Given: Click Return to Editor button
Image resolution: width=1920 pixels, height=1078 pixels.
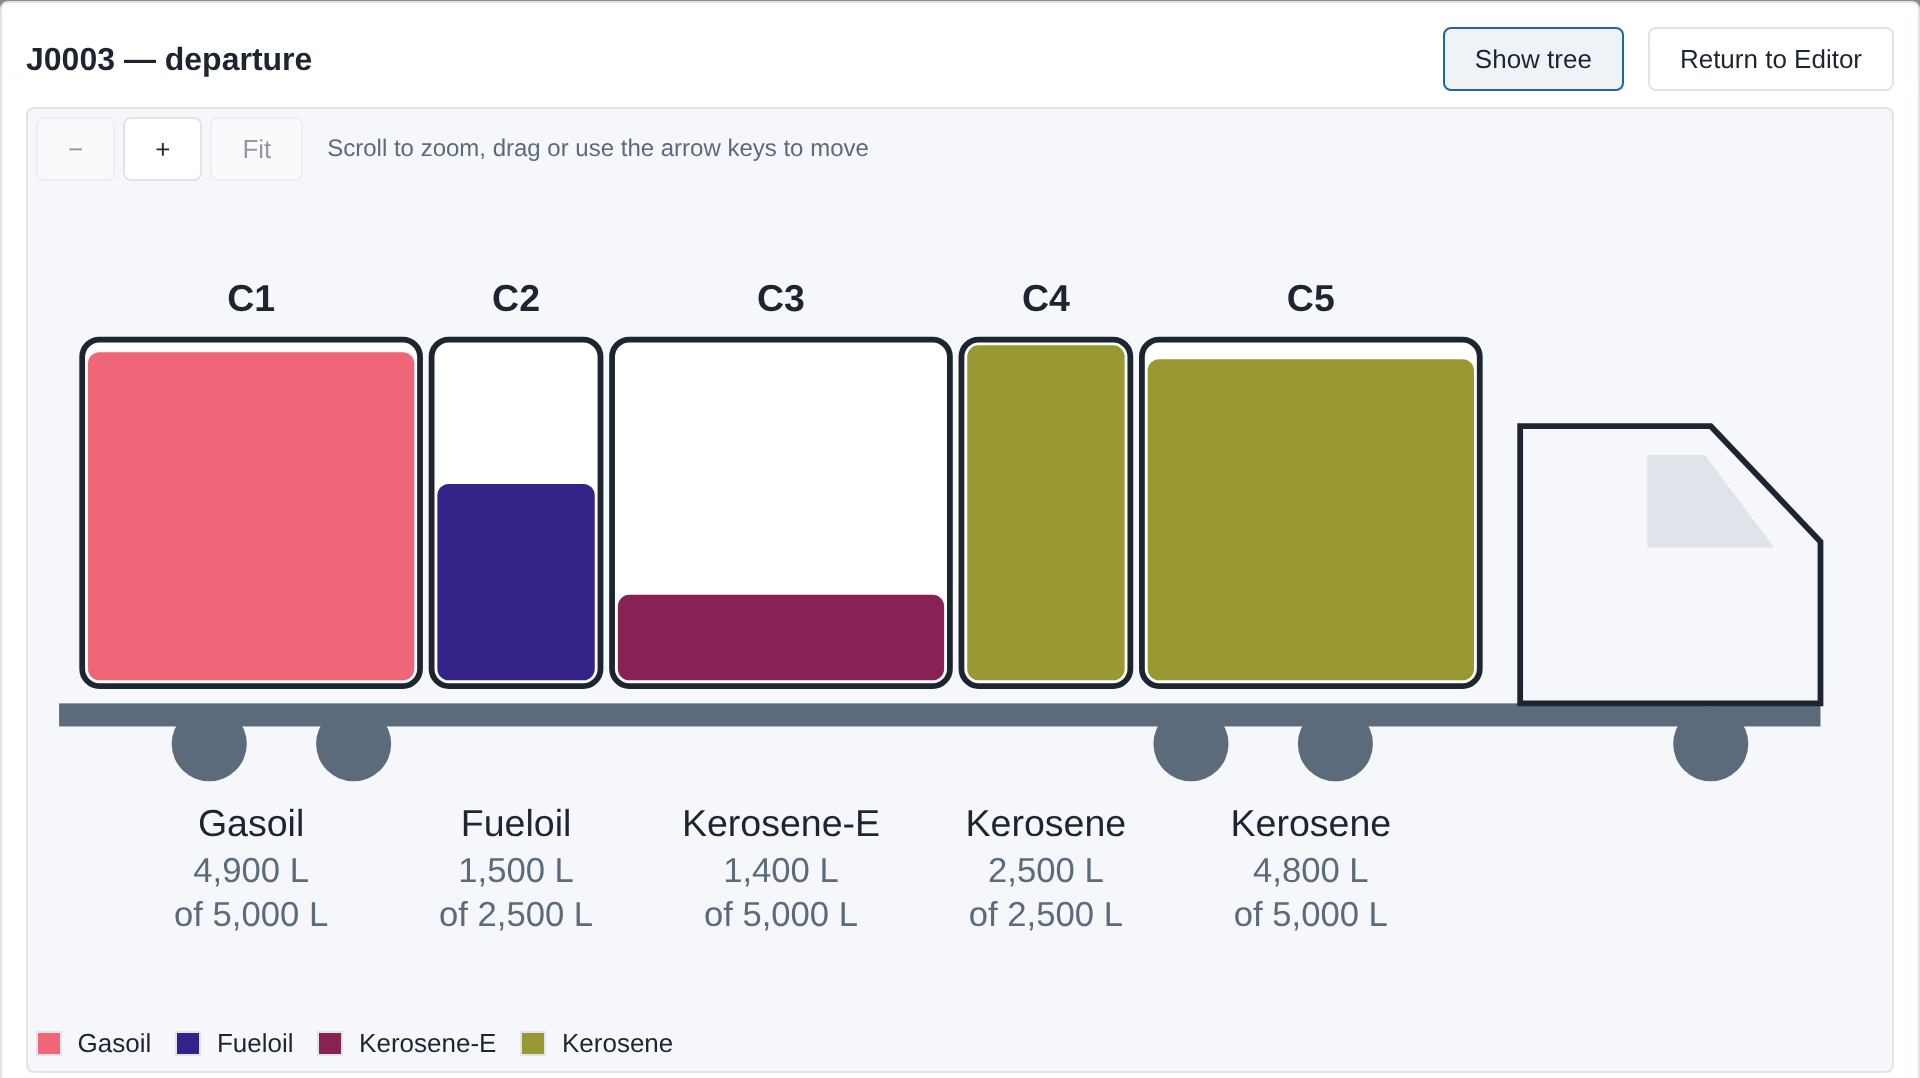Looking at the screenshot, I should (x=1770, y=59).
